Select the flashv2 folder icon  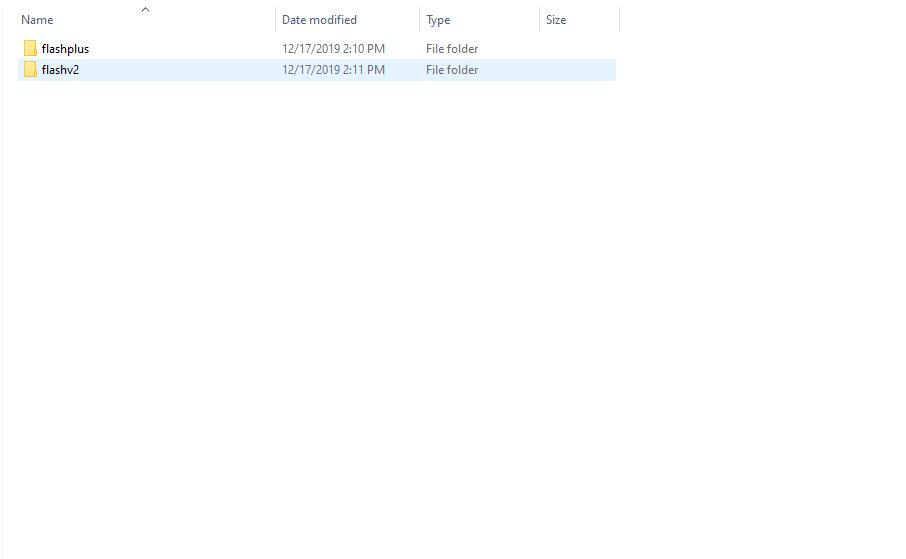[x=31, y=69]
